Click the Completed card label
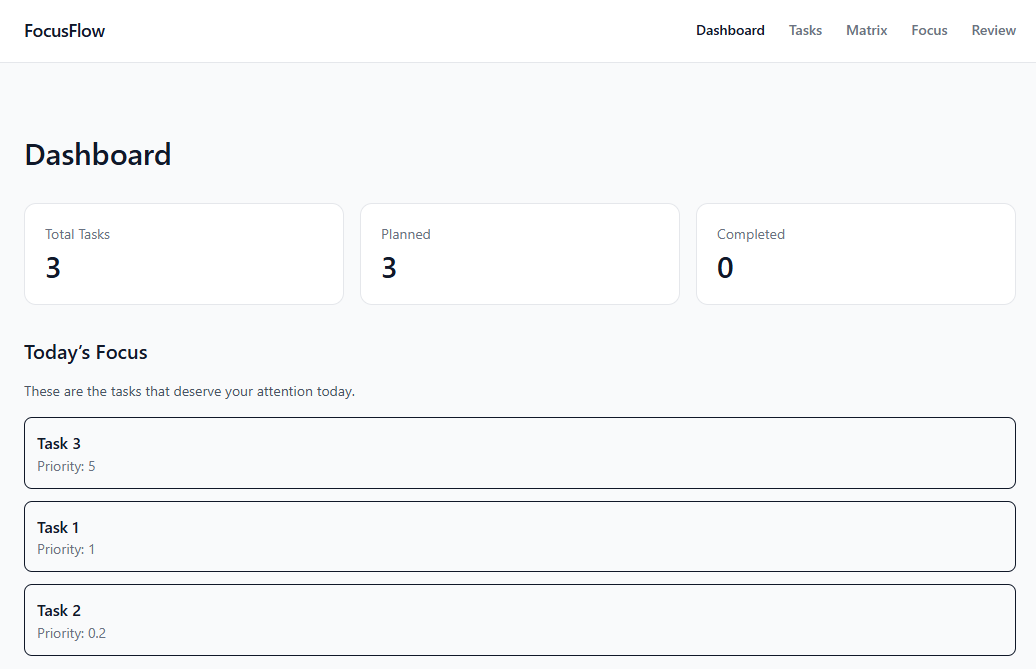Image resolution: width=1036 pixels, height=669 pixels. point(750,234)
